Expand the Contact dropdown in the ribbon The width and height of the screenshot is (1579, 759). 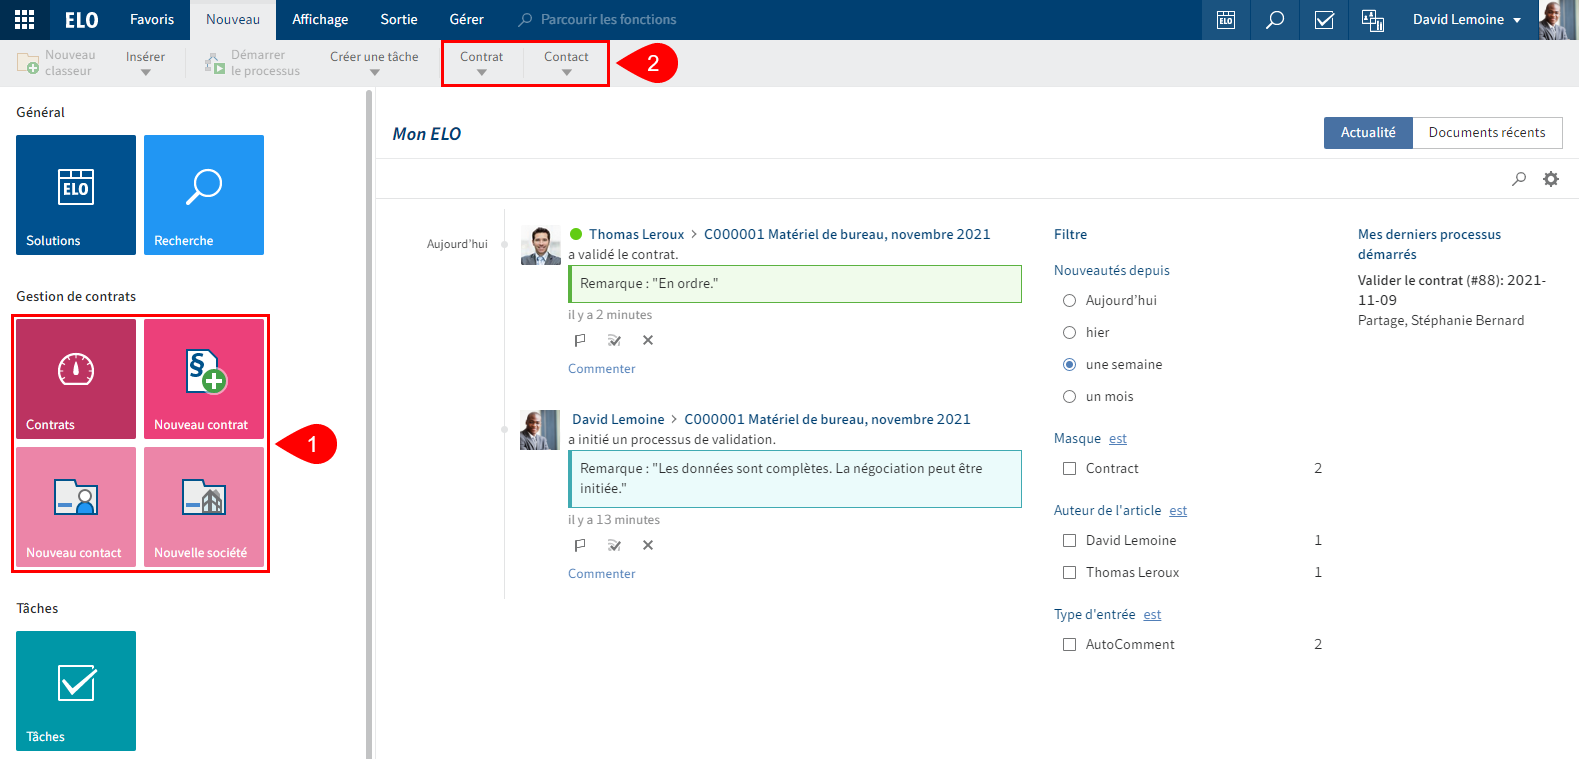pos(566,63)
